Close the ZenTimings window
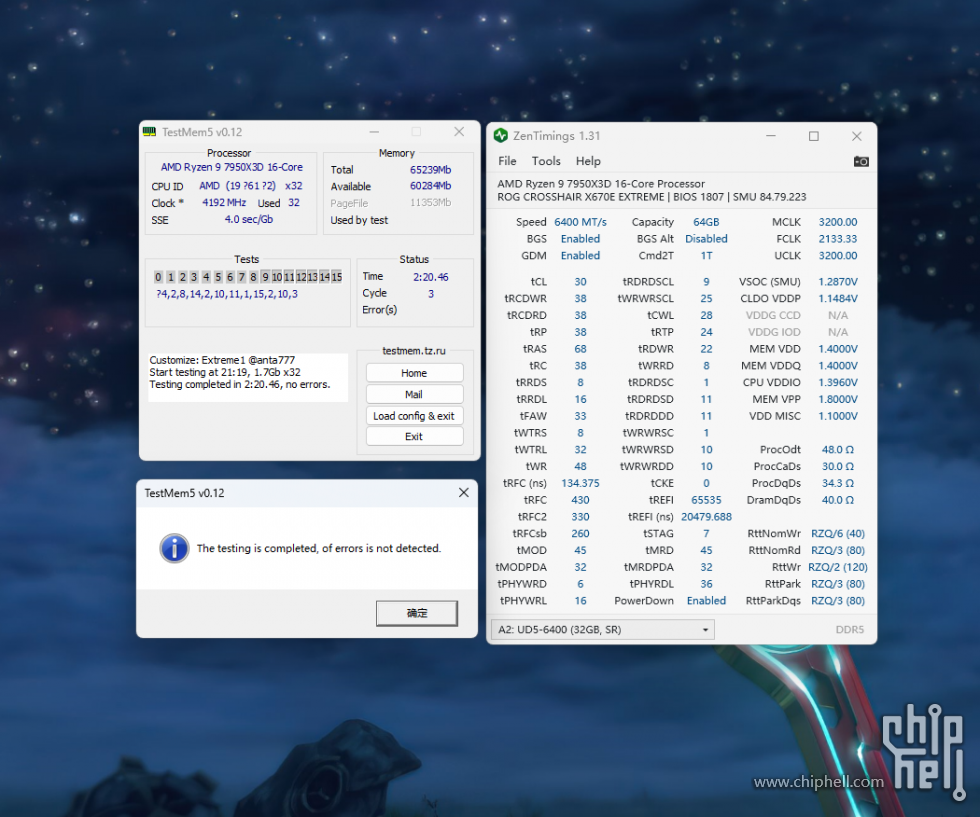This screenshot has width=980, height=817. pos(857,136)
